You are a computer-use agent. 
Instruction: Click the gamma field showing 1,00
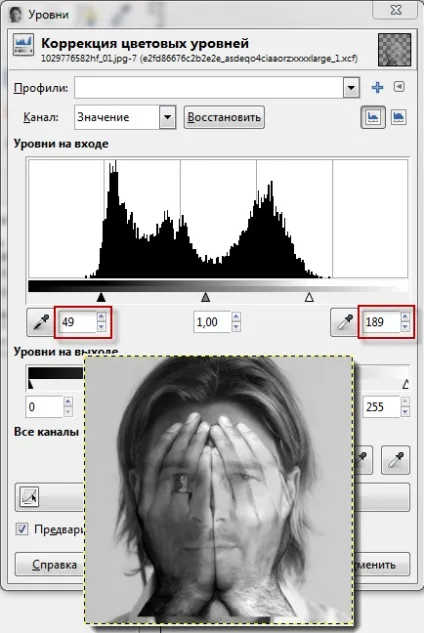click(212, 322)
